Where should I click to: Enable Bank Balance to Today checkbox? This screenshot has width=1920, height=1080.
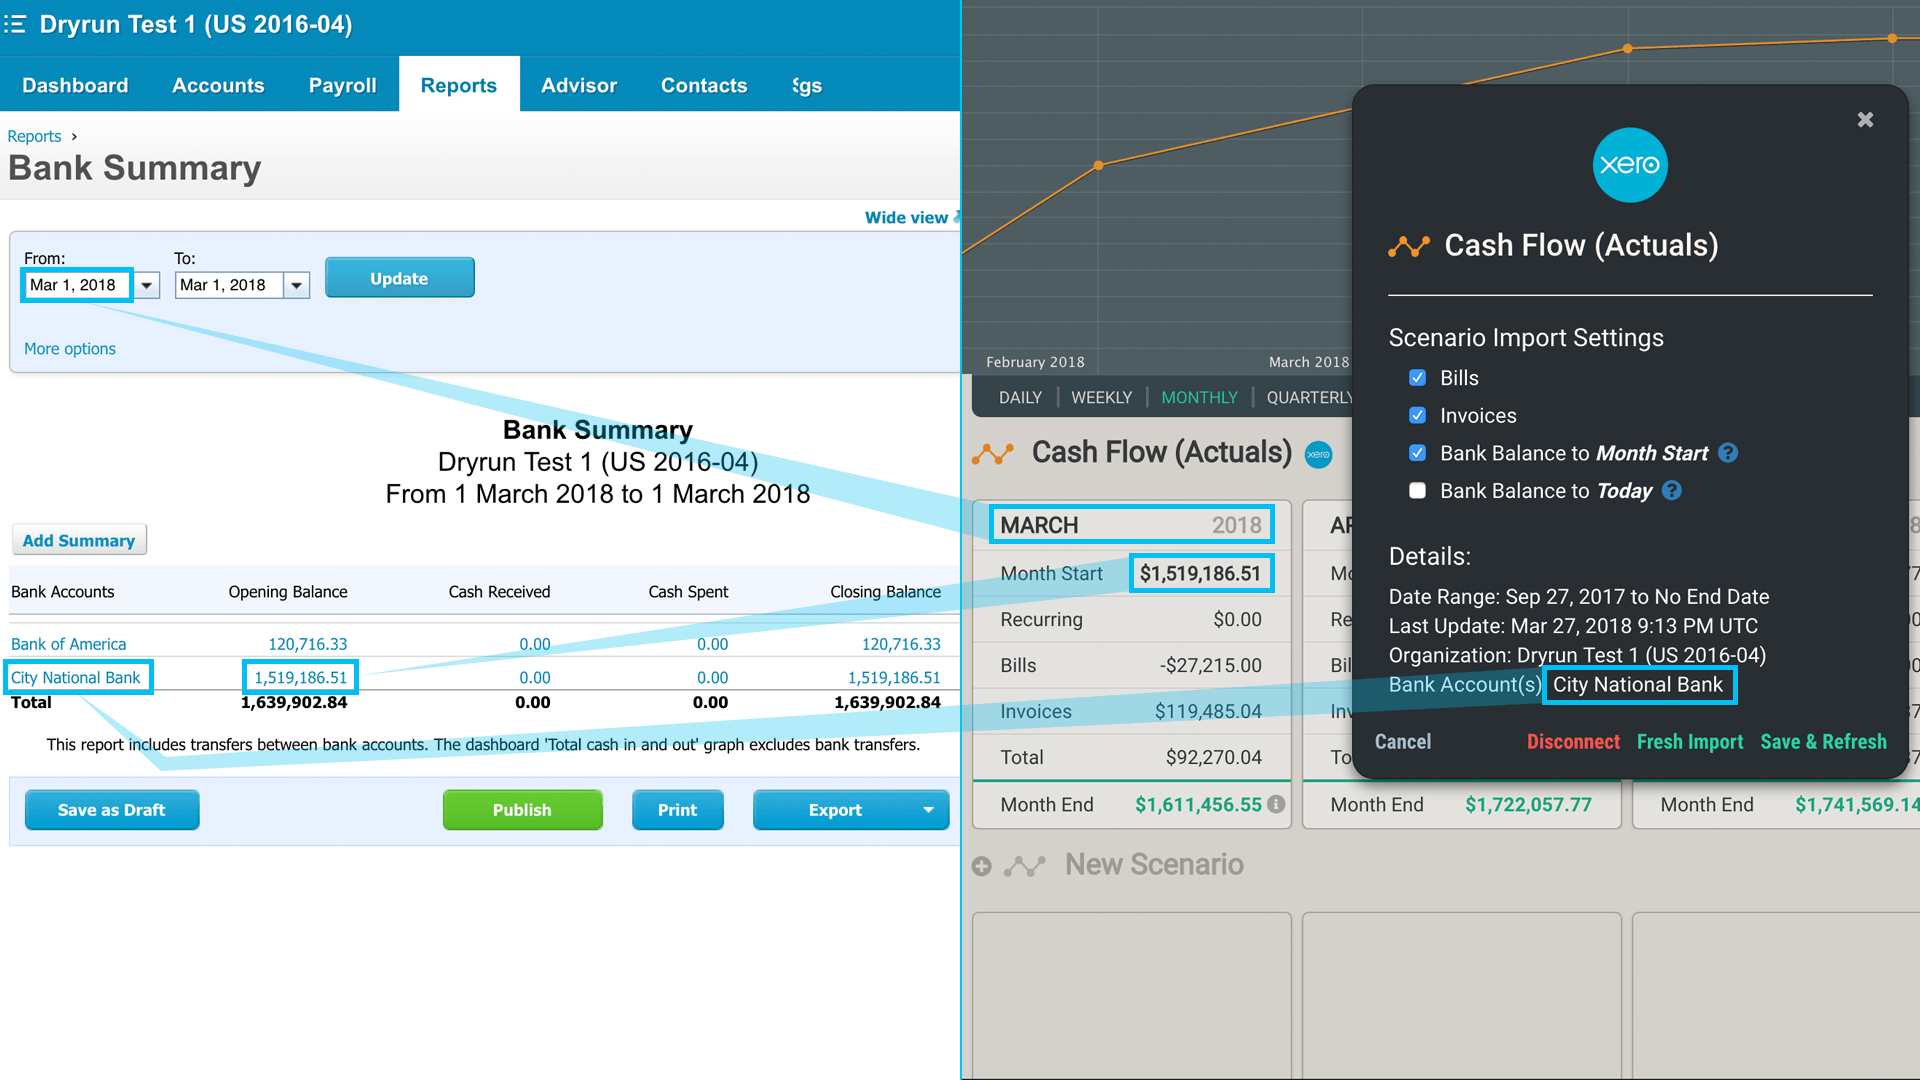1417,491
